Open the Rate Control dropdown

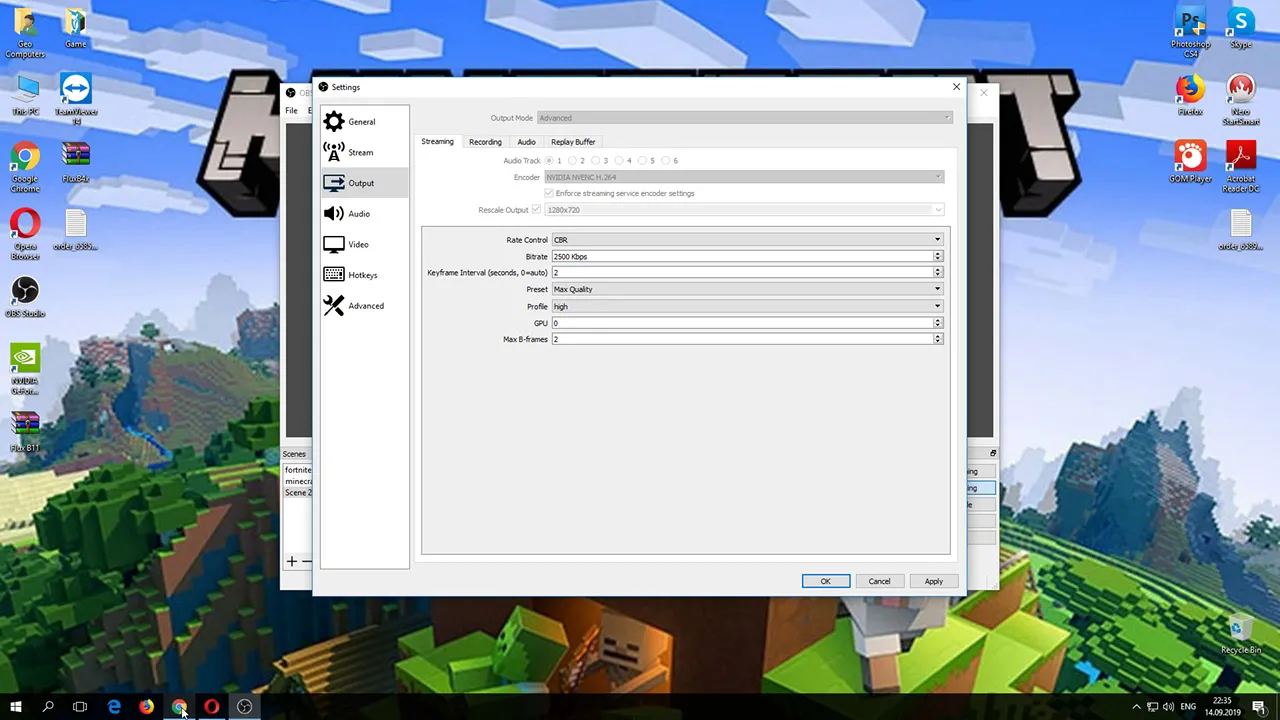(747, 240)
